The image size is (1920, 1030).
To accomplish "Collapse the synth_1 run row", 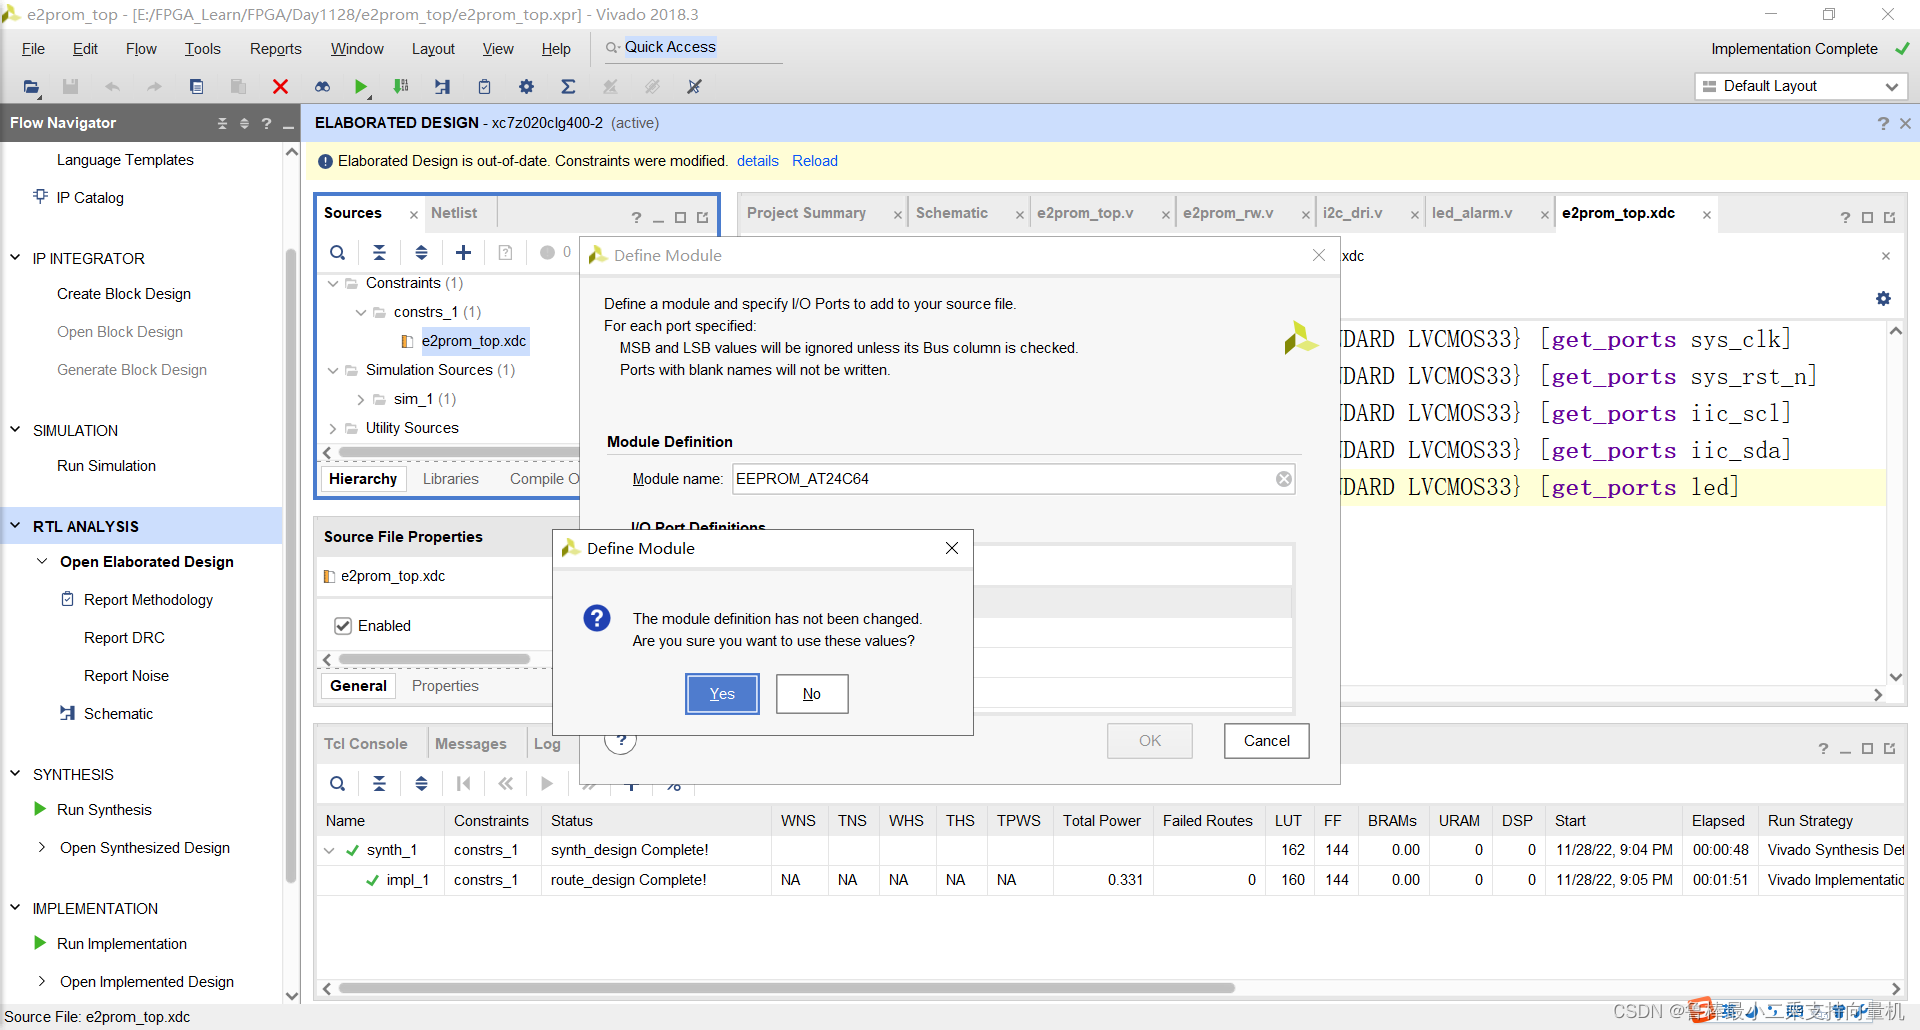I will pos(329,851).
